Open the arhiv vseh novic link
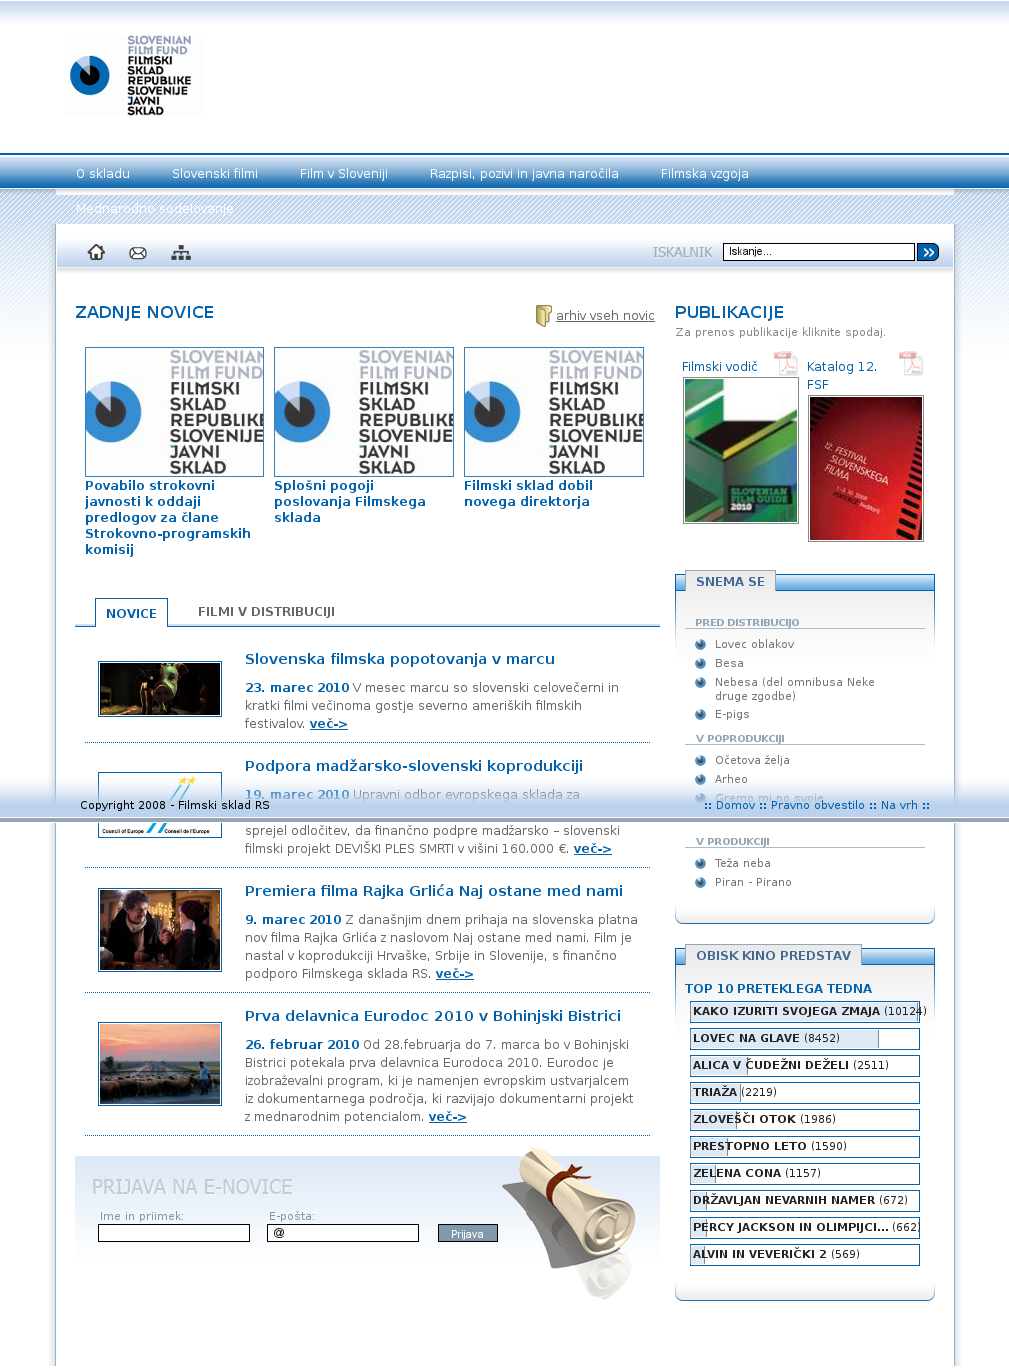Viewport: 1009px width, 1372px height. point(605,316)
